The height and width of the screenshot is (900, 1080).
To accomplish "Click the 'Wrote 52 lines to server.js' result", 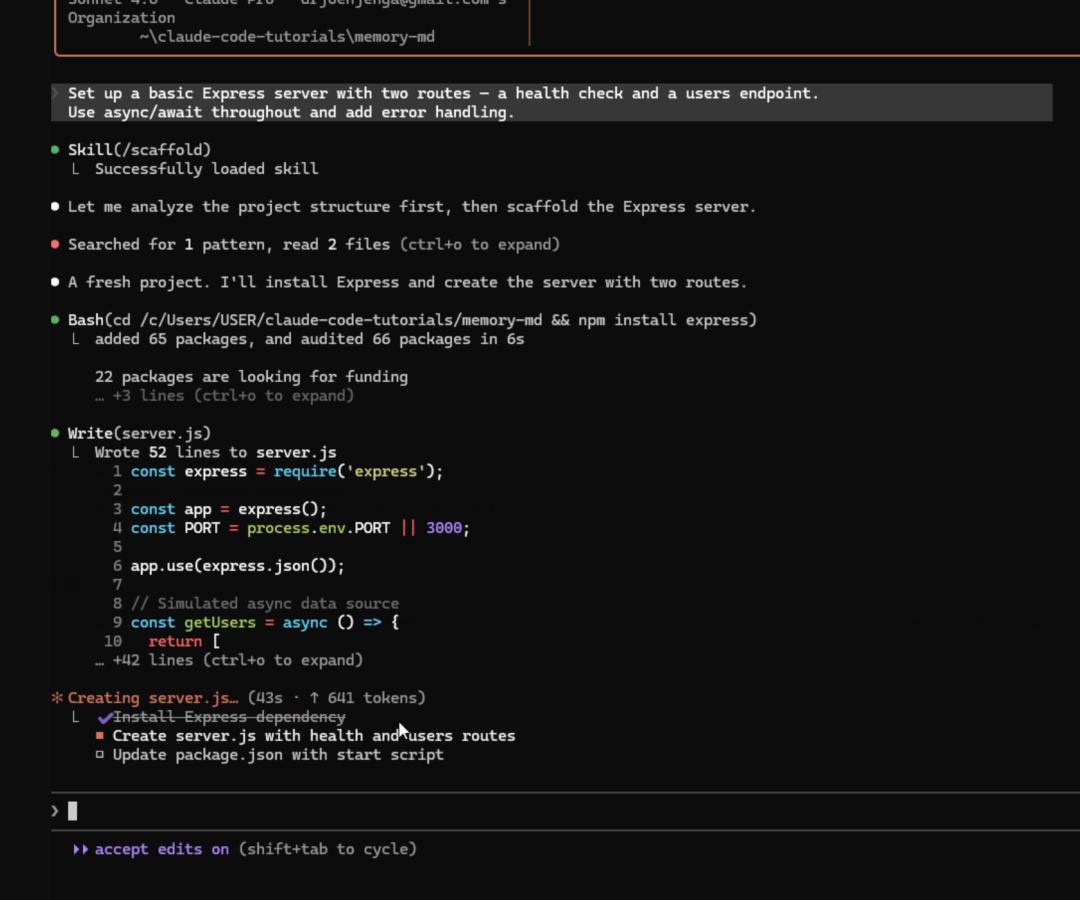I will [x=215, y=452].
